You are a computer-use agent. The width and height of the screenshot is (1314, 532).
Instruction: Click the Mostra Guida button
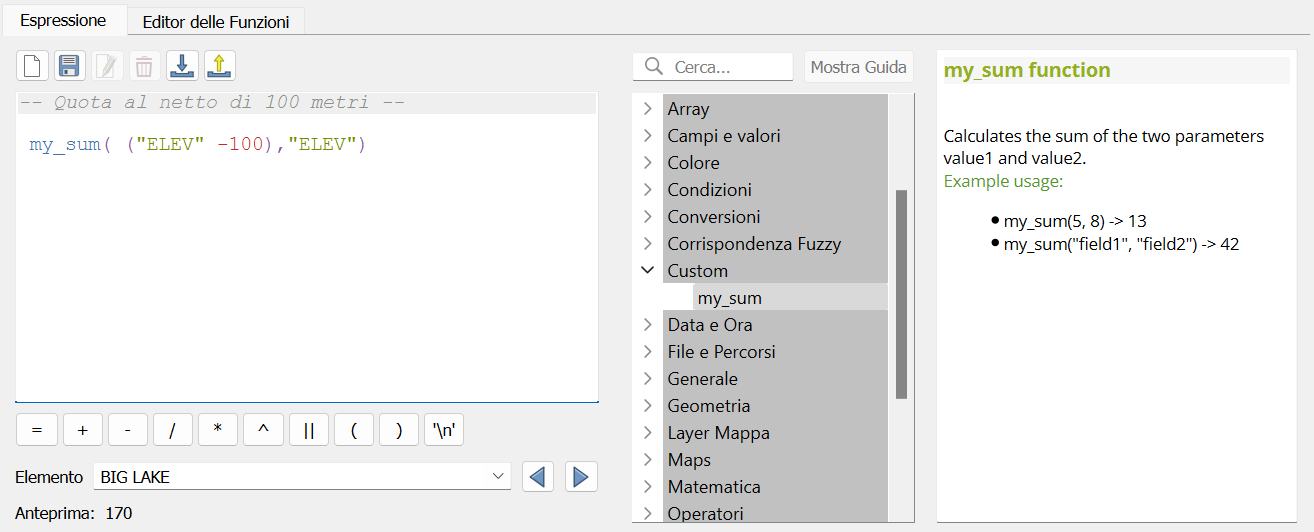(859, 67)
